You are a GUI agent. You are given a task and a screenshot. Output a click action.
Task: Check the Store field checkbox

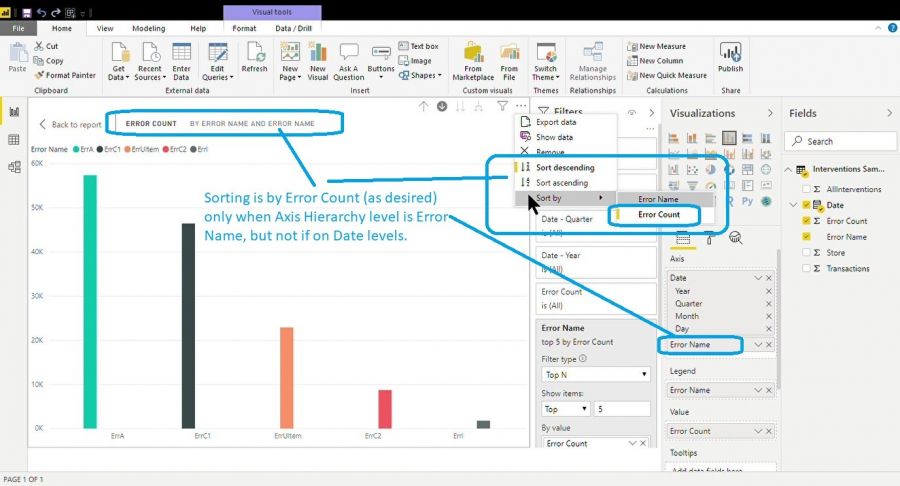tap(806, 252)
